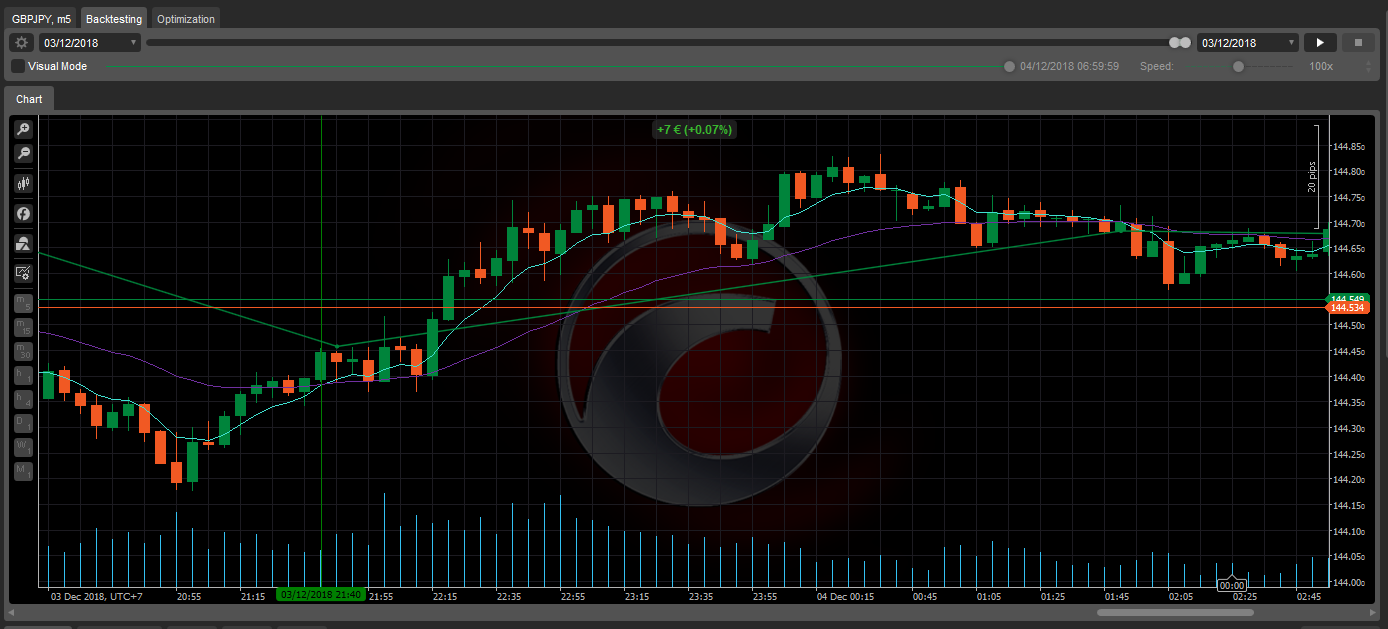Image resolution: width=1388 pixels, height=629 pixels.
Task: Switch the chart to the h1 timeframe
Action: click(22, 374)
